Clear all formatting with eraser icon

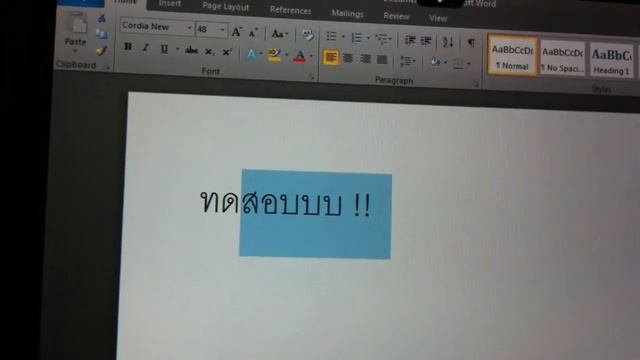pos(307,36)
